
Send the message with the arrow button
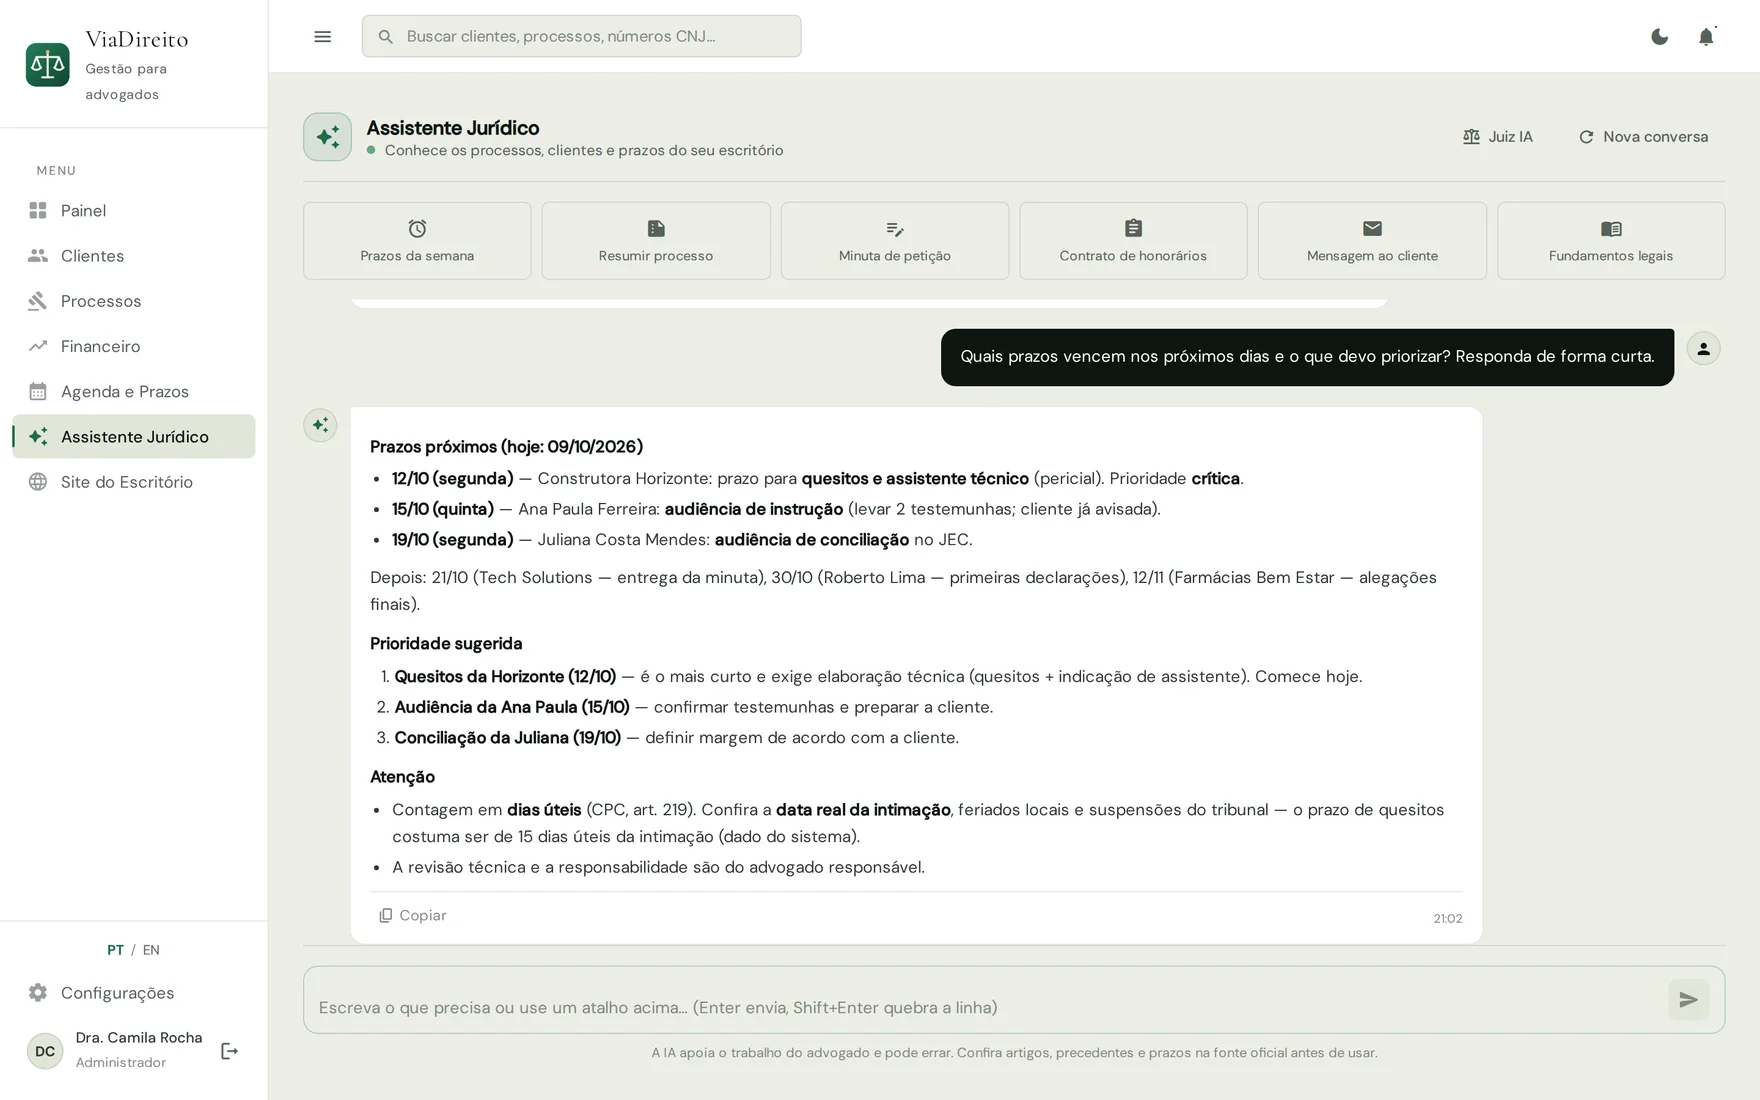(x=1688, y=1000)
